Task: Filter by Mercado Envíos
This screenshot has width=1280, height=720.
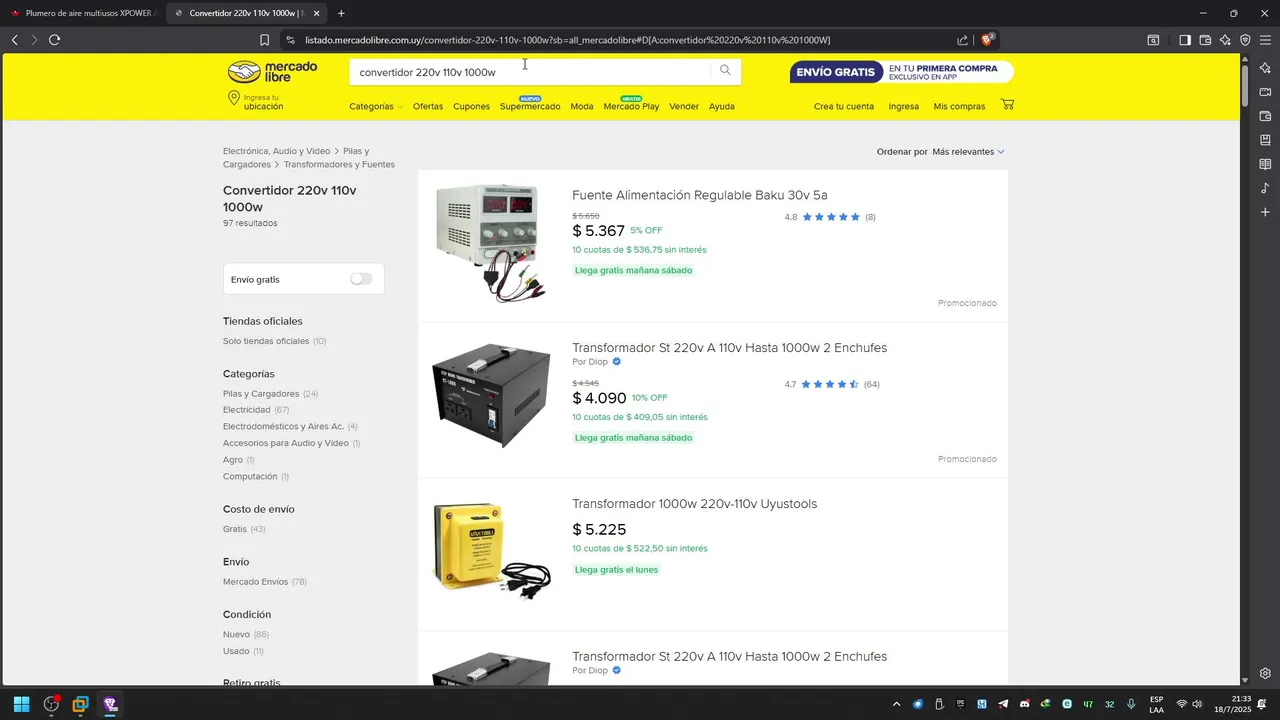Action: (x=255, y=582)
